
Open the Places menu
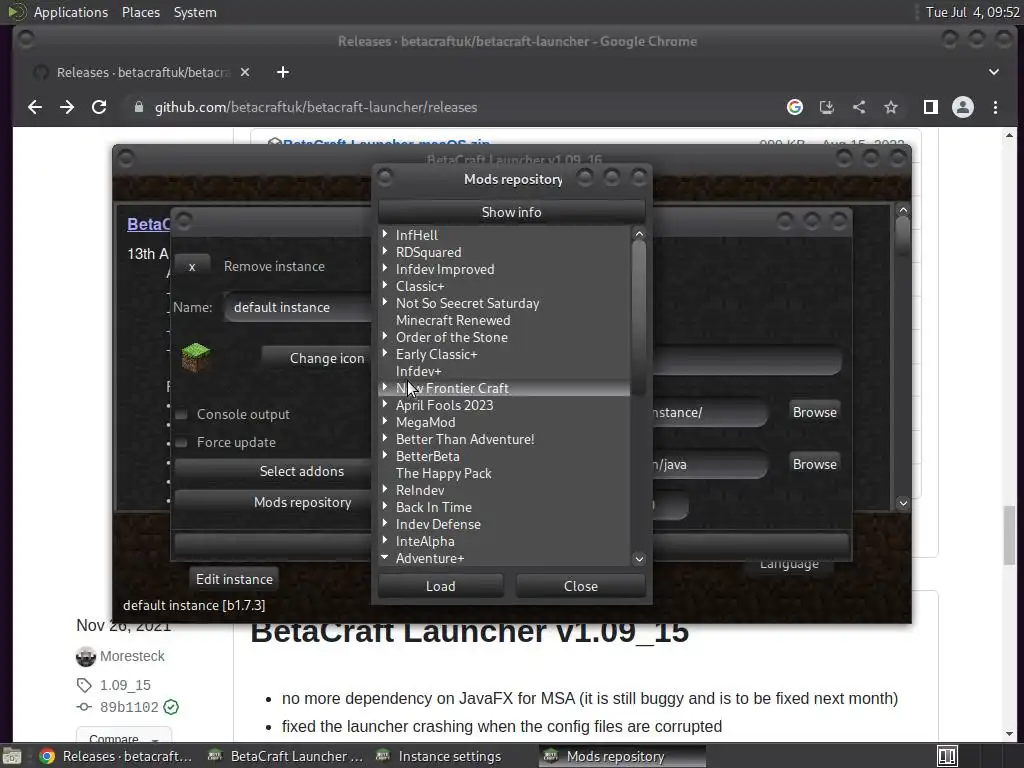click(141, 12)
